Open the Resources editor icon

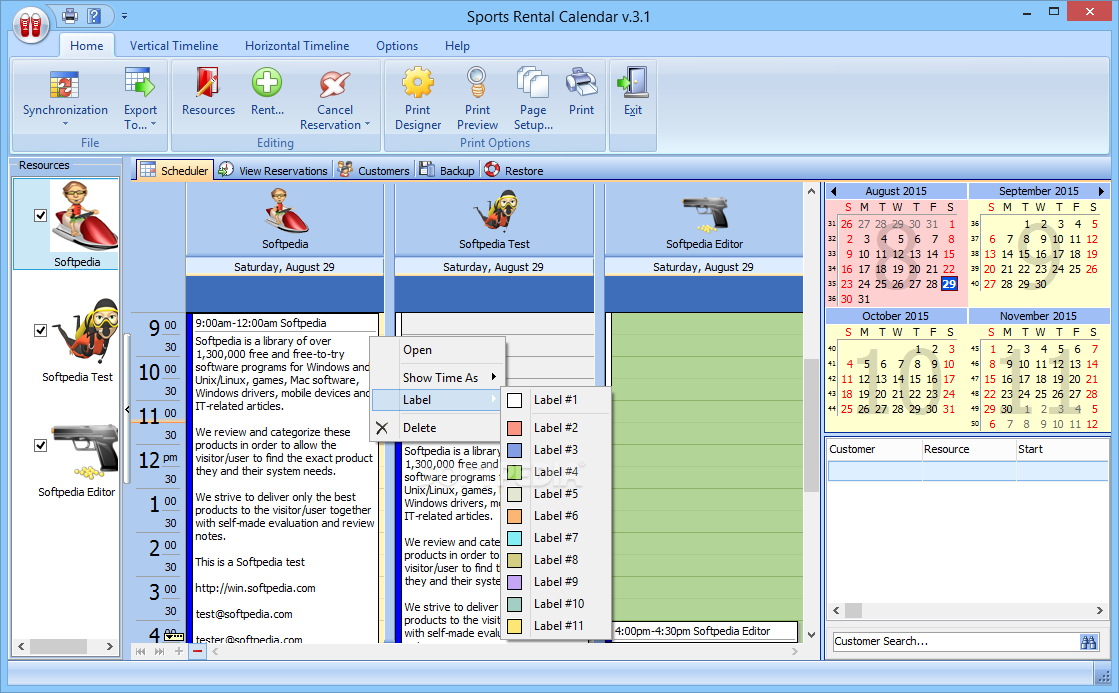pos(208,83)
